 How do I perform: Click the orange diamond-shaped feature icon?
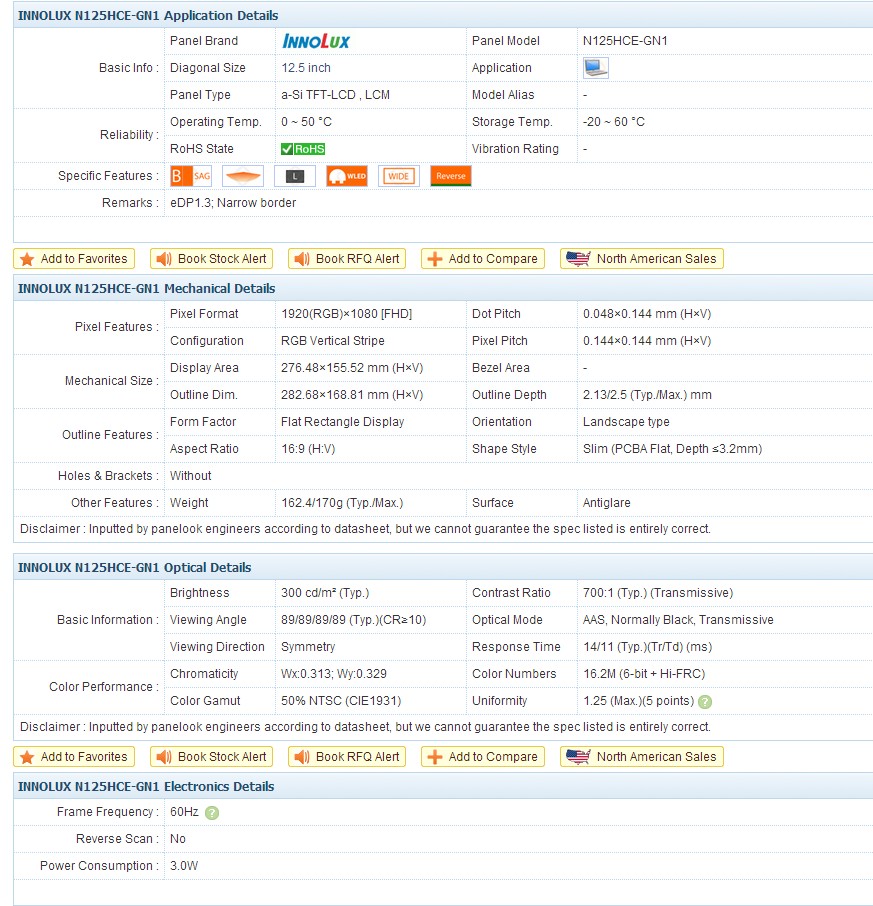(243, 176)
